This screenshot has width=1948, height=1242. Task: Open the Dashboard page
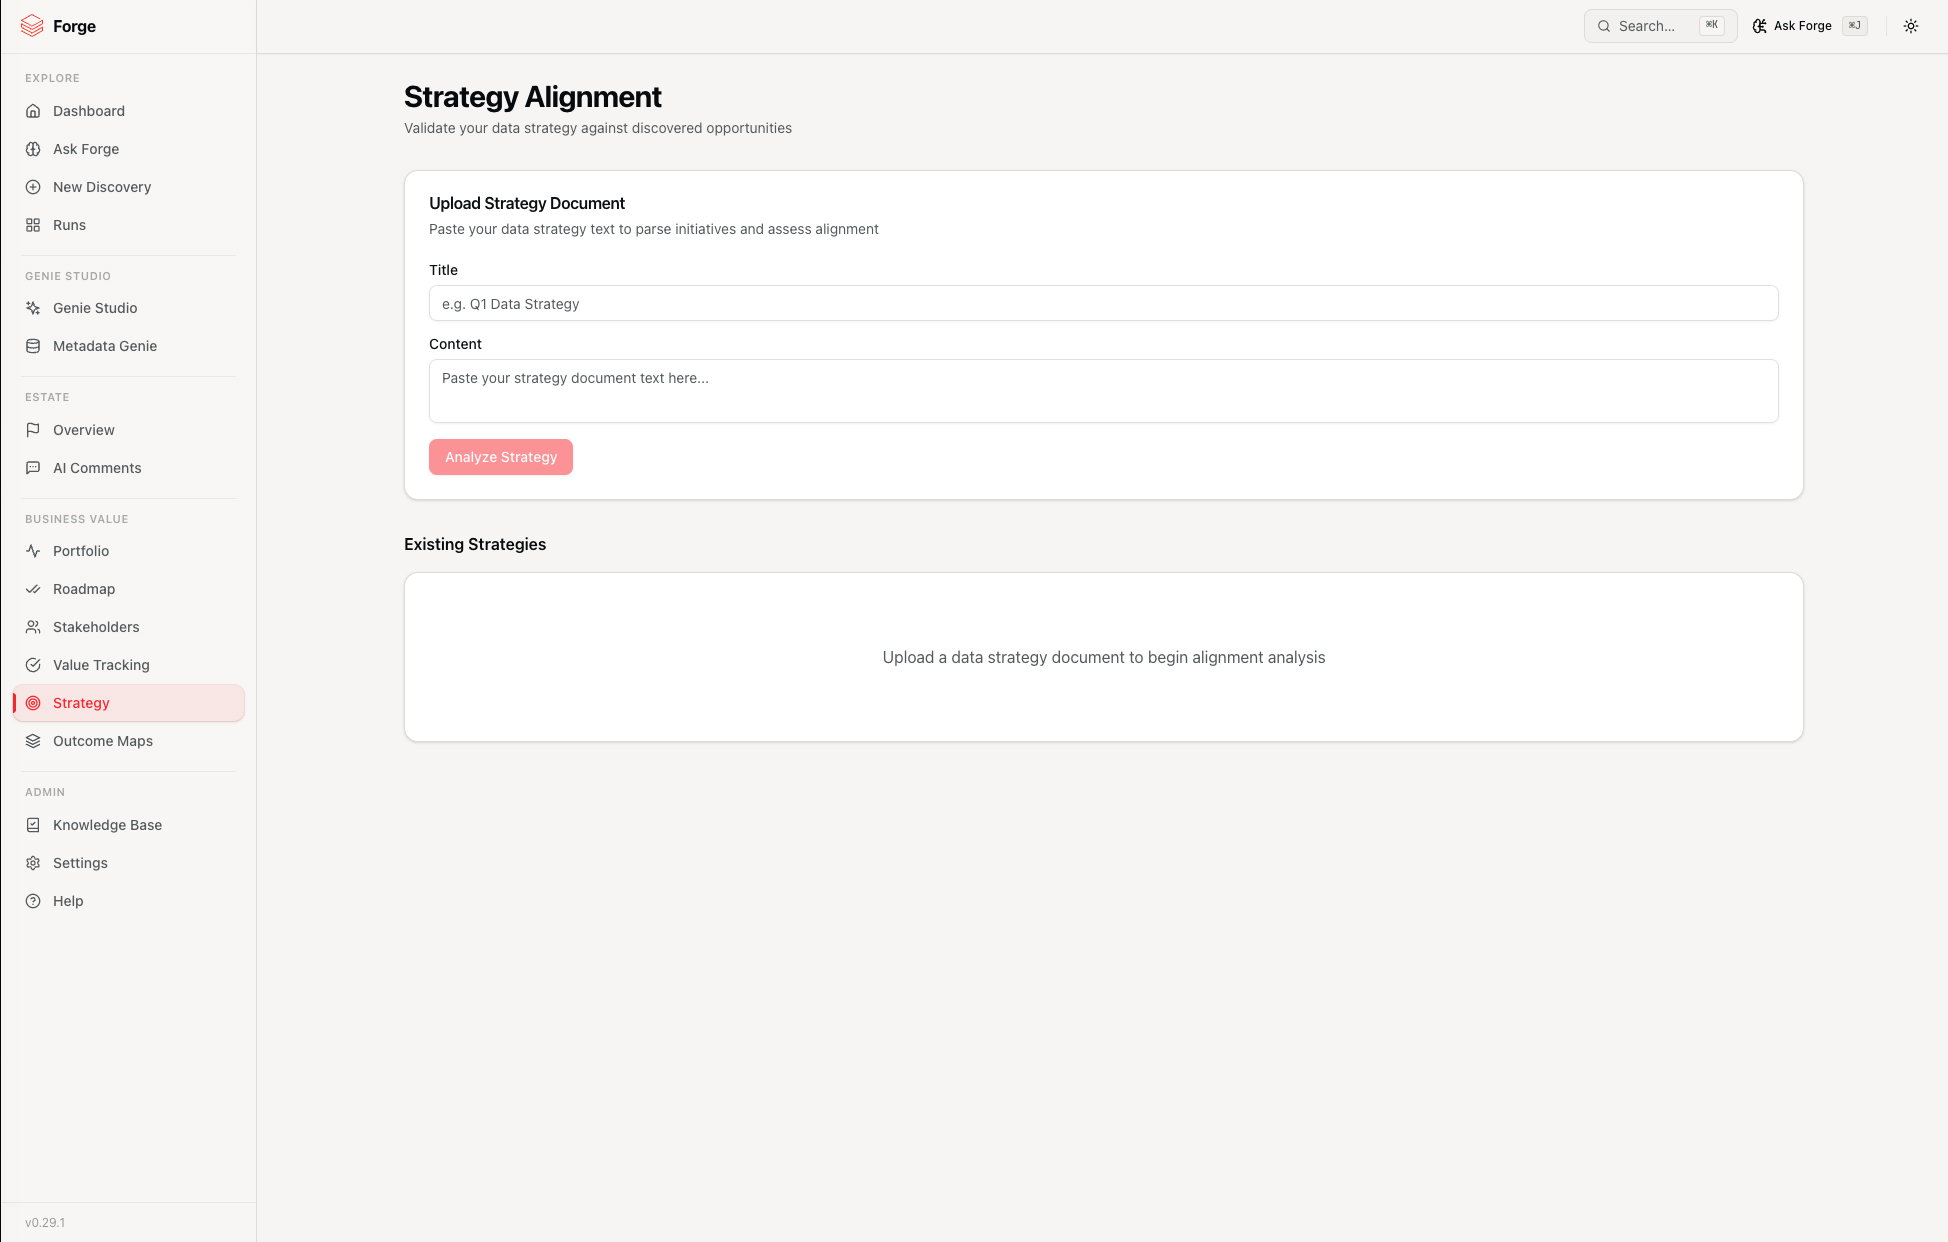(x=129, y=111)
